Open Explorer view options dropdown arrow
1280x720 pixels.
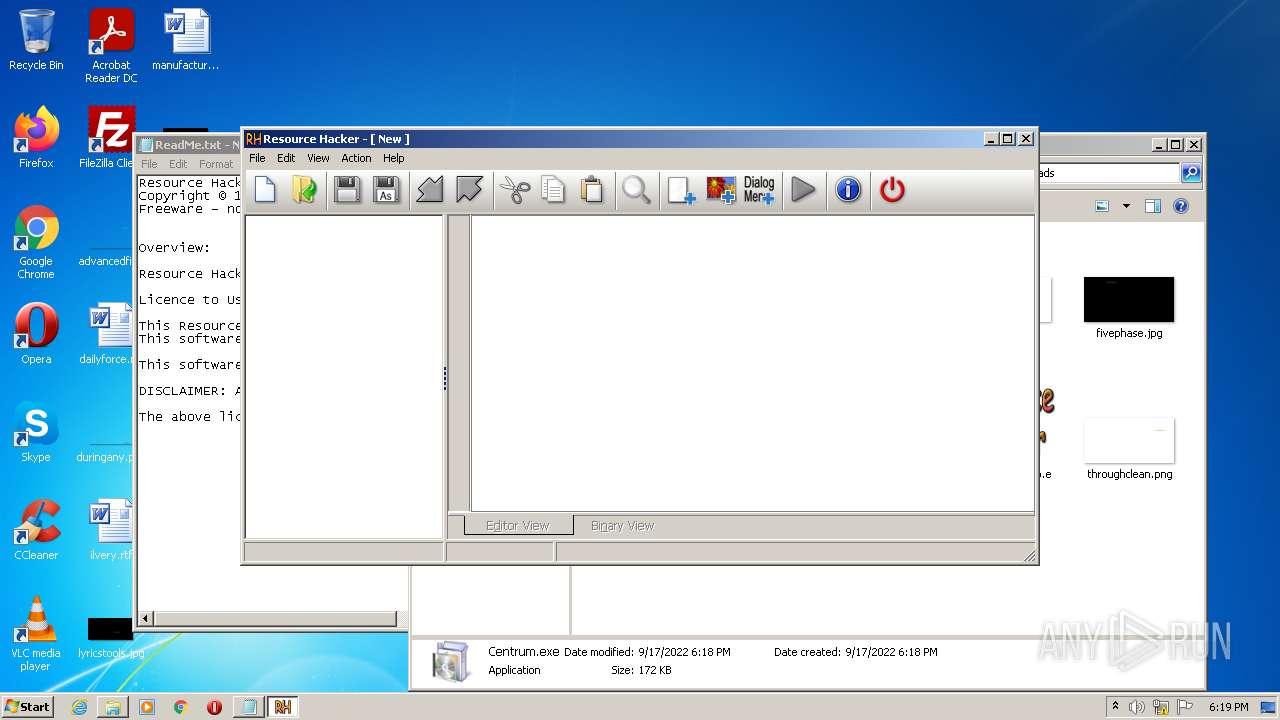pyautogui.click(x=1126, y=206)
